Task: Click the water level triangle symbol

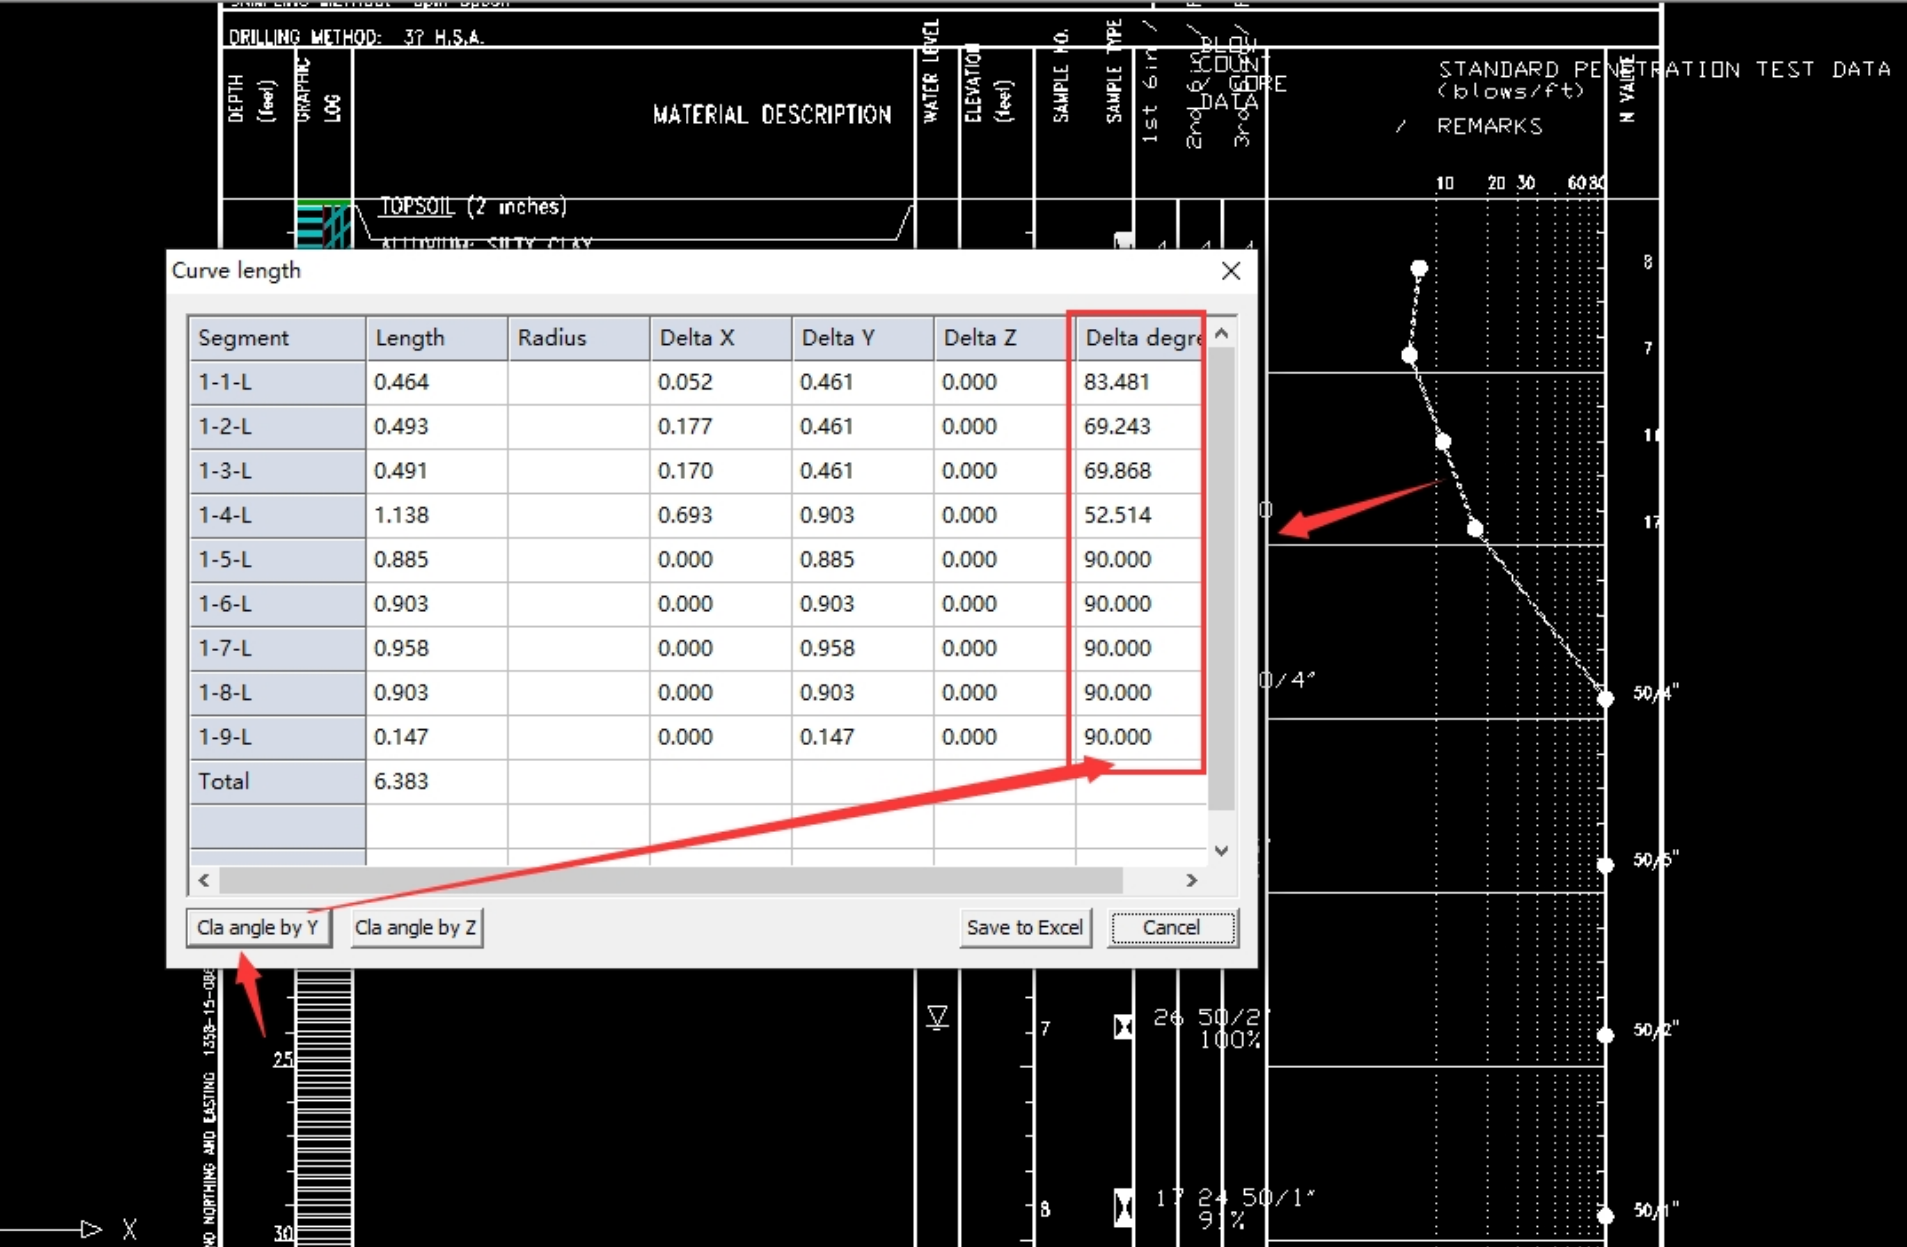Action: (937, 1018)
